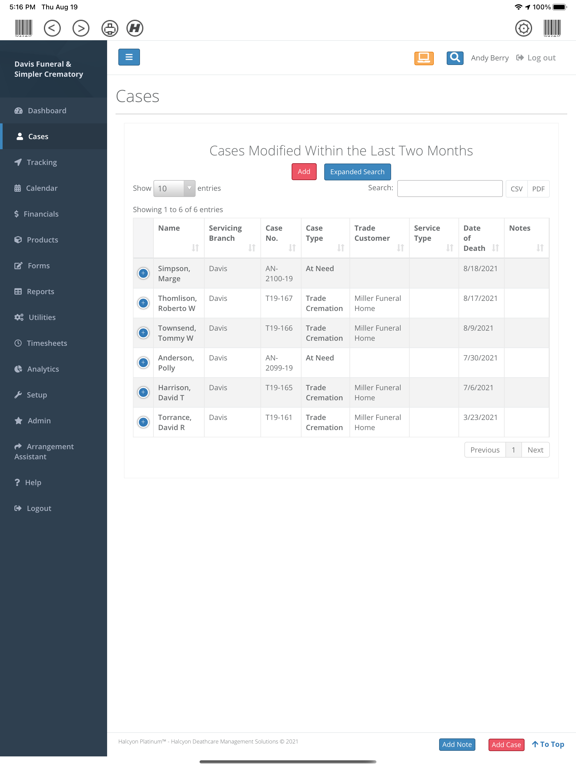Expand the Anderson, Polly row
Viewport: 576px width, 768px height.
coord(143,362)
